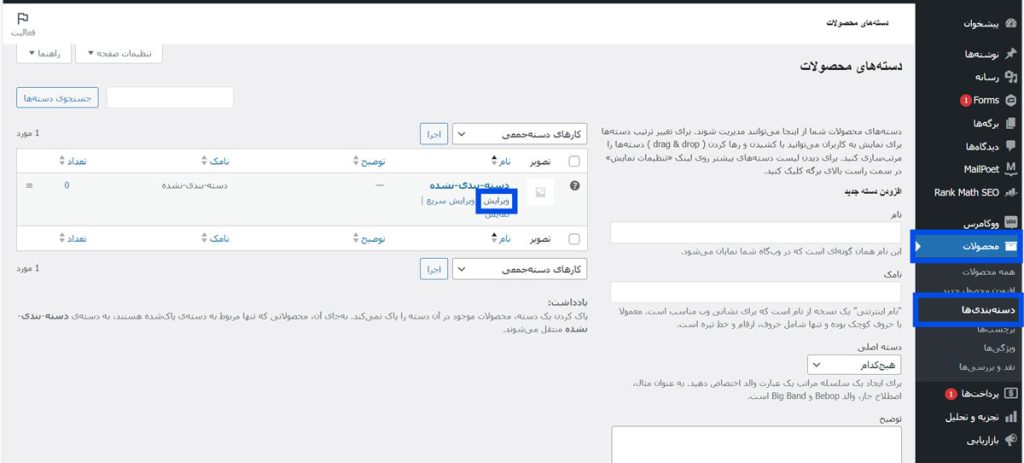Sort by تعداد in the top table header
Screen dimensions: 1024x463
pos(73,161)
